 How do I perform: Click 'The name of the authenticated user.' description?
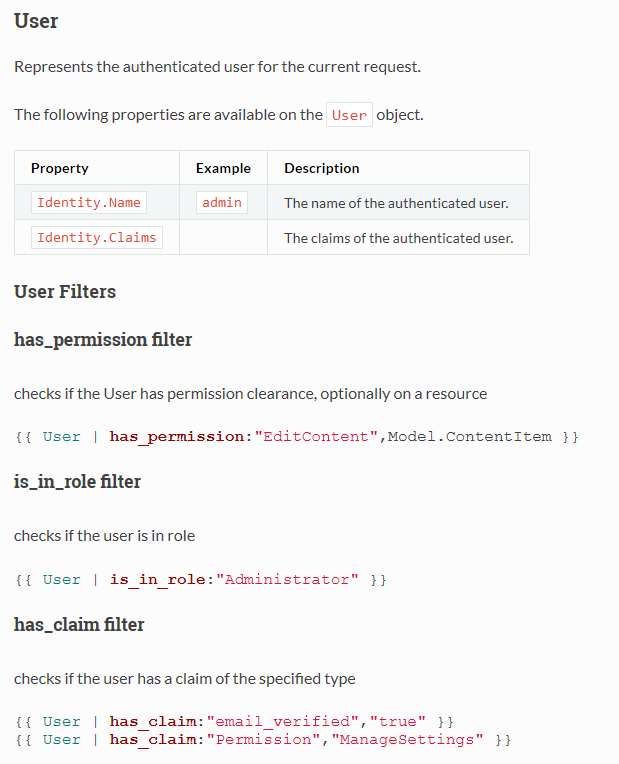click(x=396, y=203)
